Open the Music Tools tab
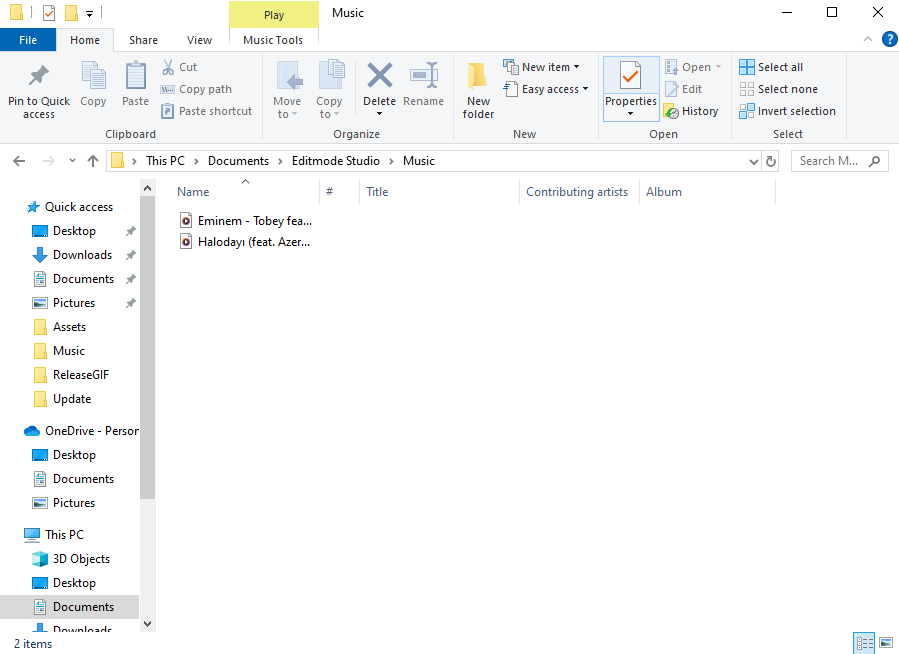This screenshot has height=654, width=899. point(273,40)
